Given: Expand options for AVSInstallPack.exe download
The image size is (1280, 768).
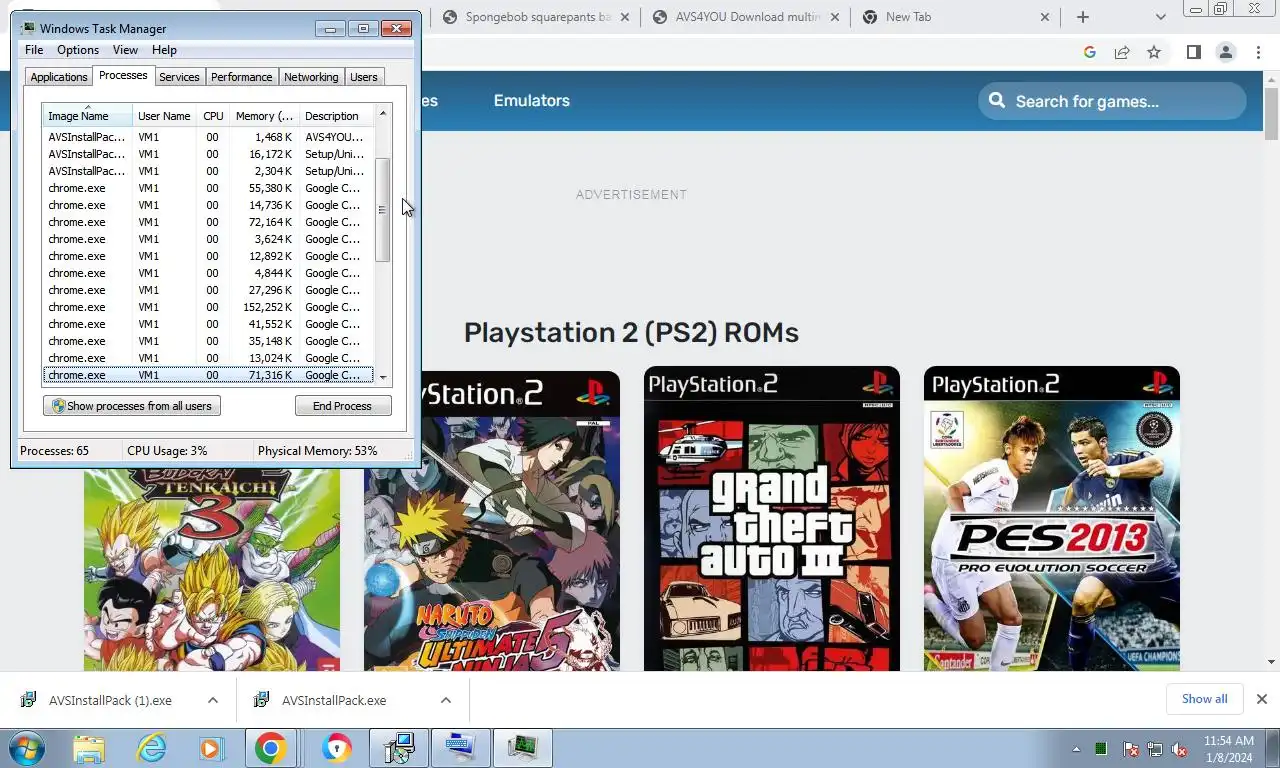Looking at the screenshot, I should [x=445, y=700].
